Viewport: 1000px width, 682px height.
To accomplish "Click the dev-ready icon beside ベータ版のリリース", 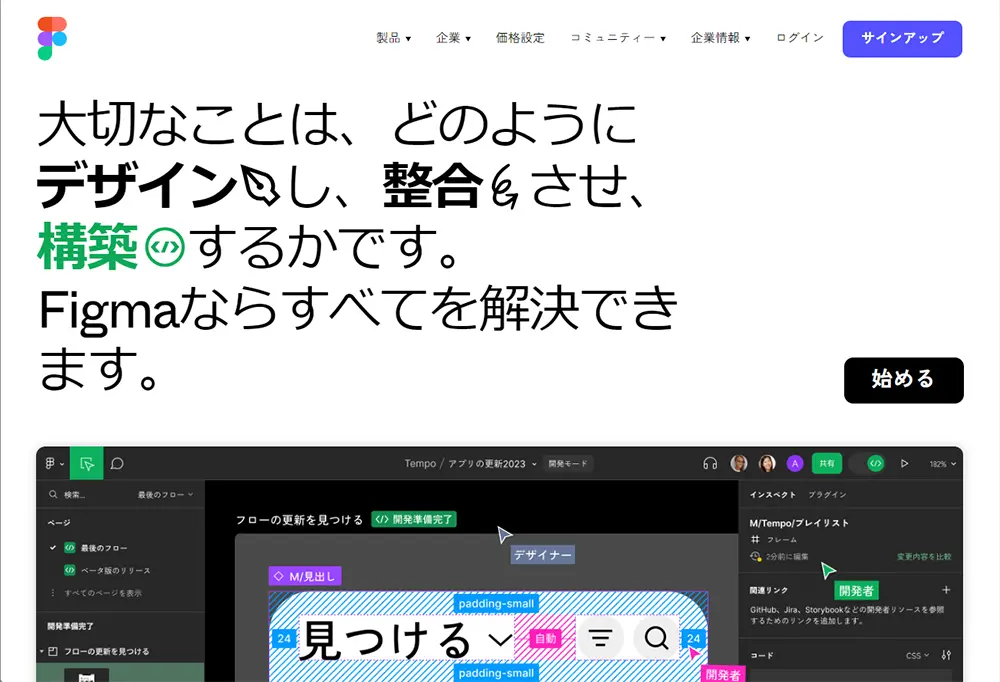I will [70, 570].
